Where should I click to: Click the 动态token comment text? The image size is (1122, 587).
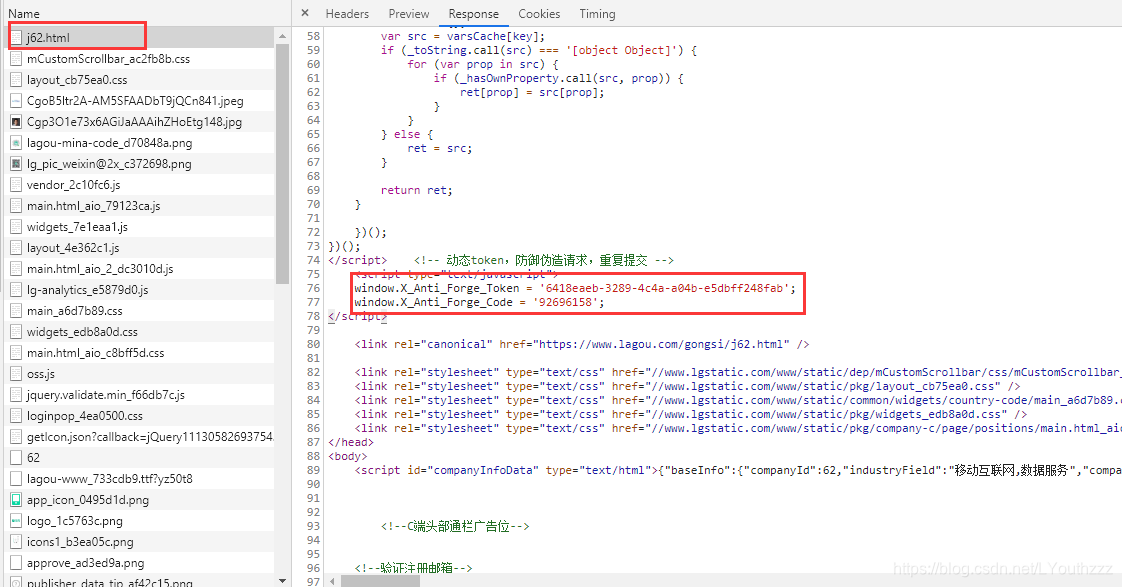[543, 260]
